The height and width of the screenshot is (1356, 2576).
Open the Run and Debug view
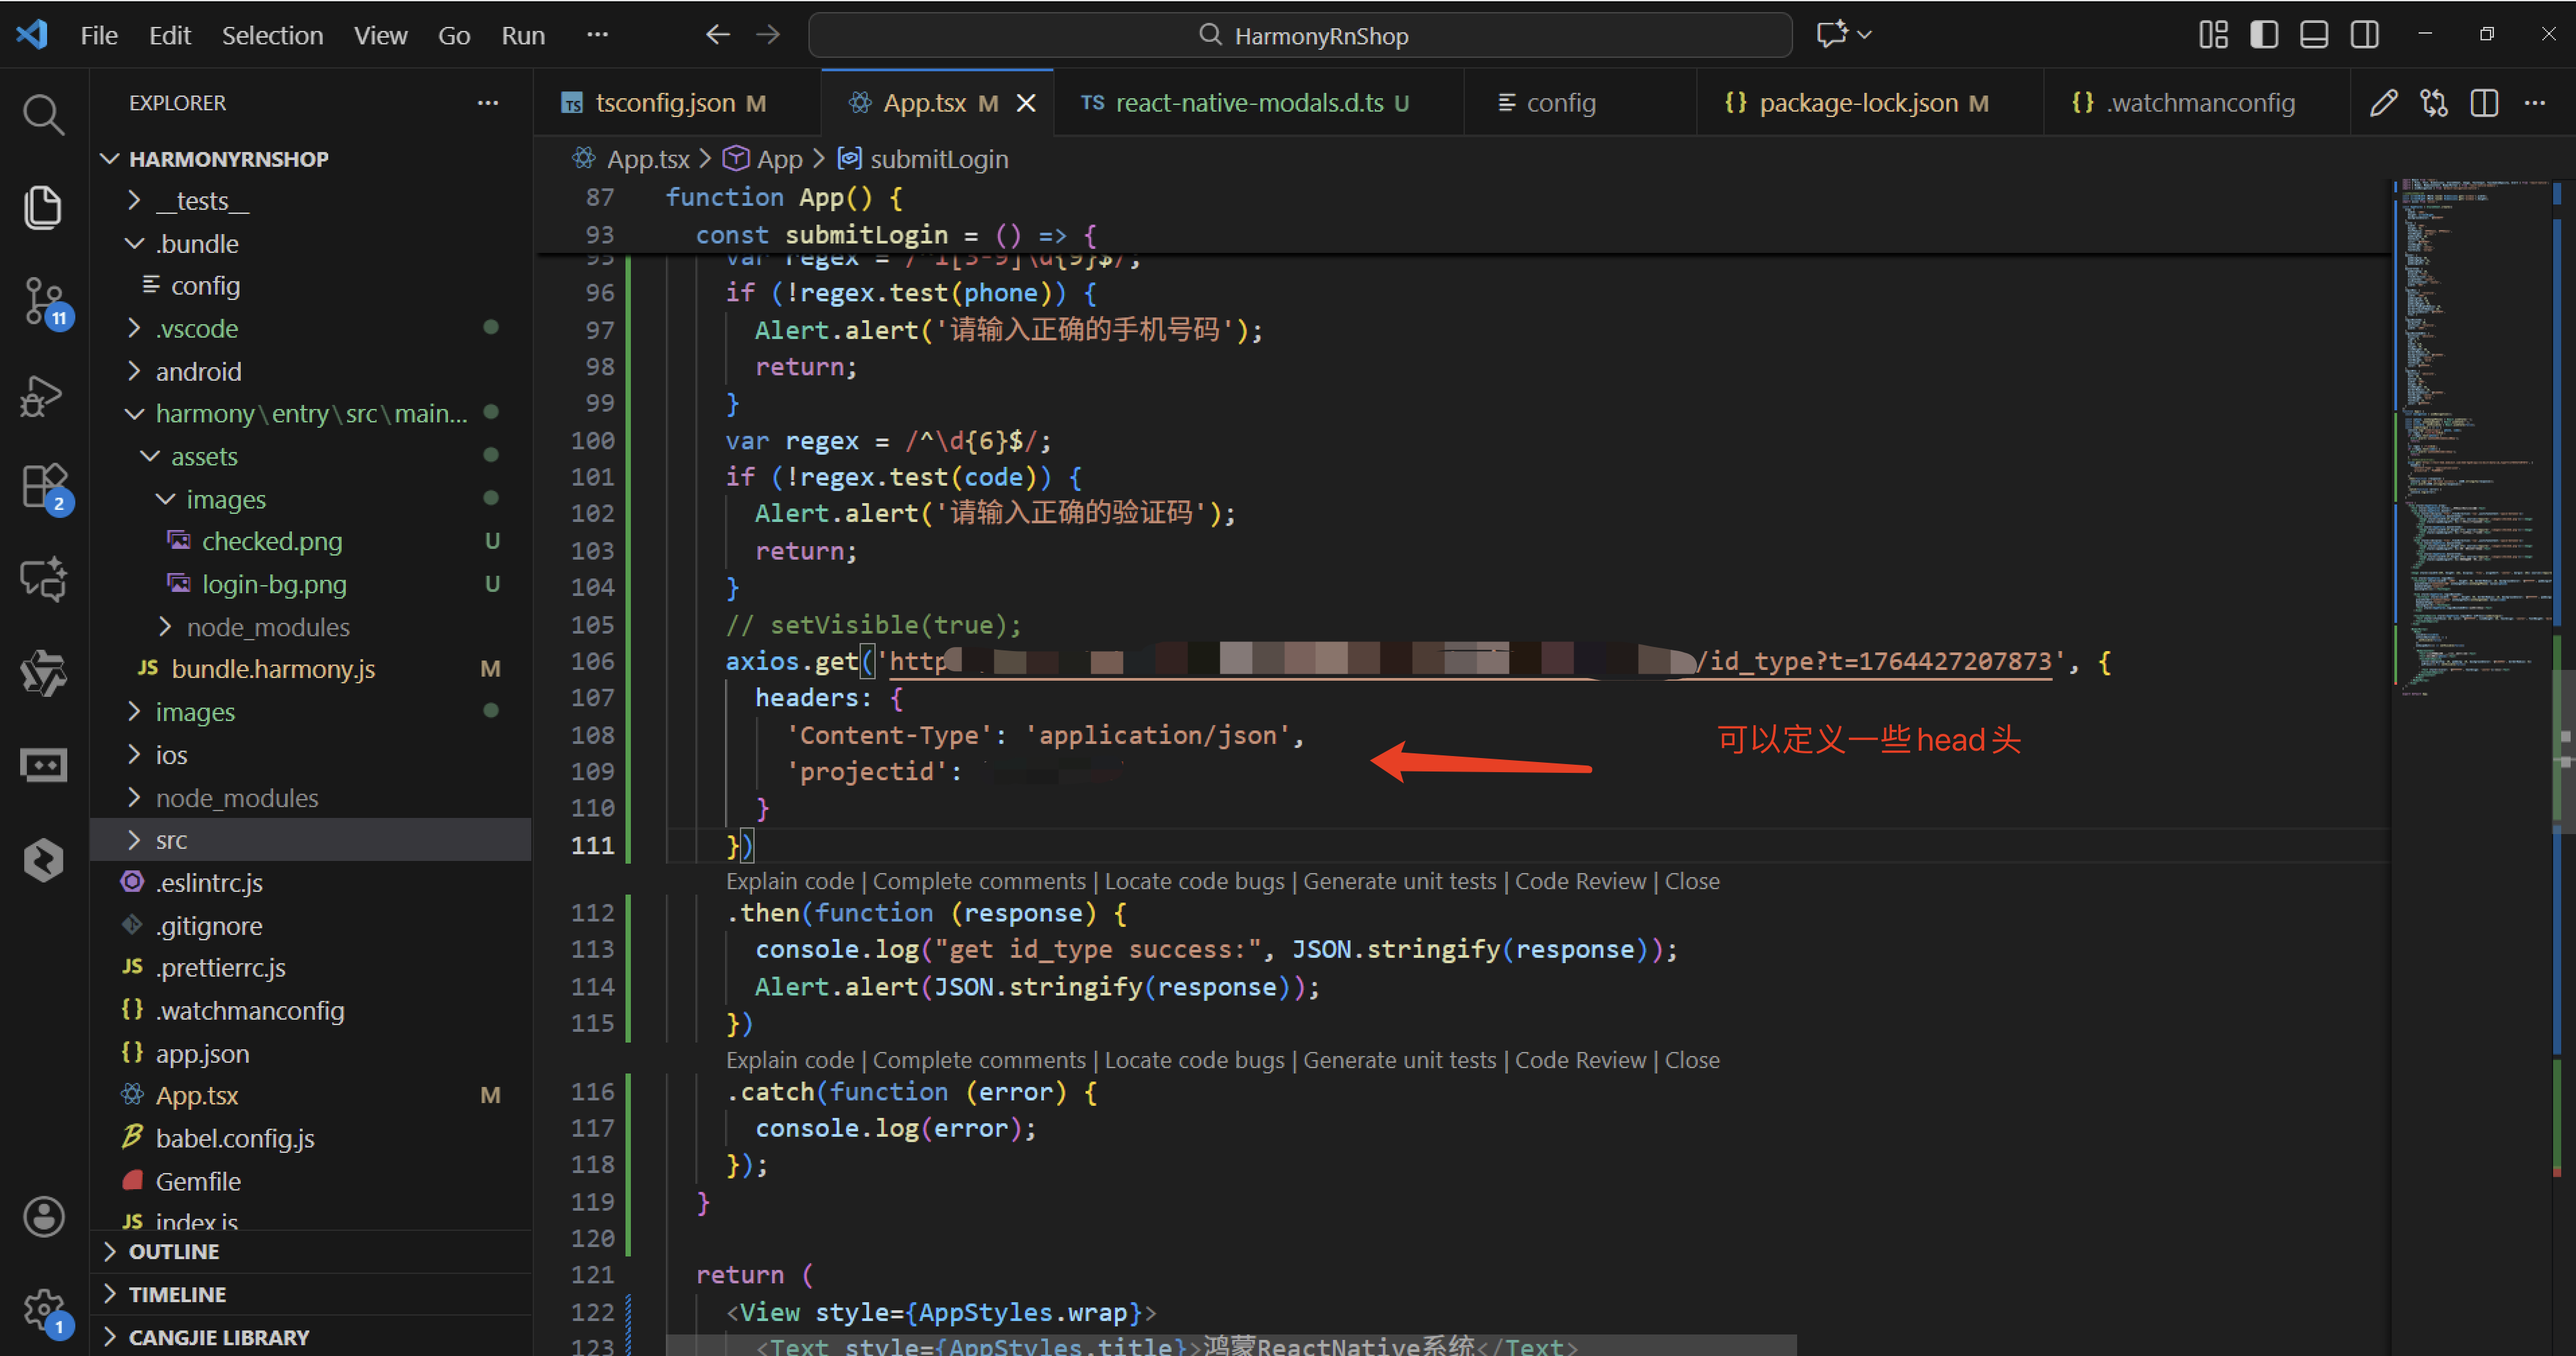(43, 396)
